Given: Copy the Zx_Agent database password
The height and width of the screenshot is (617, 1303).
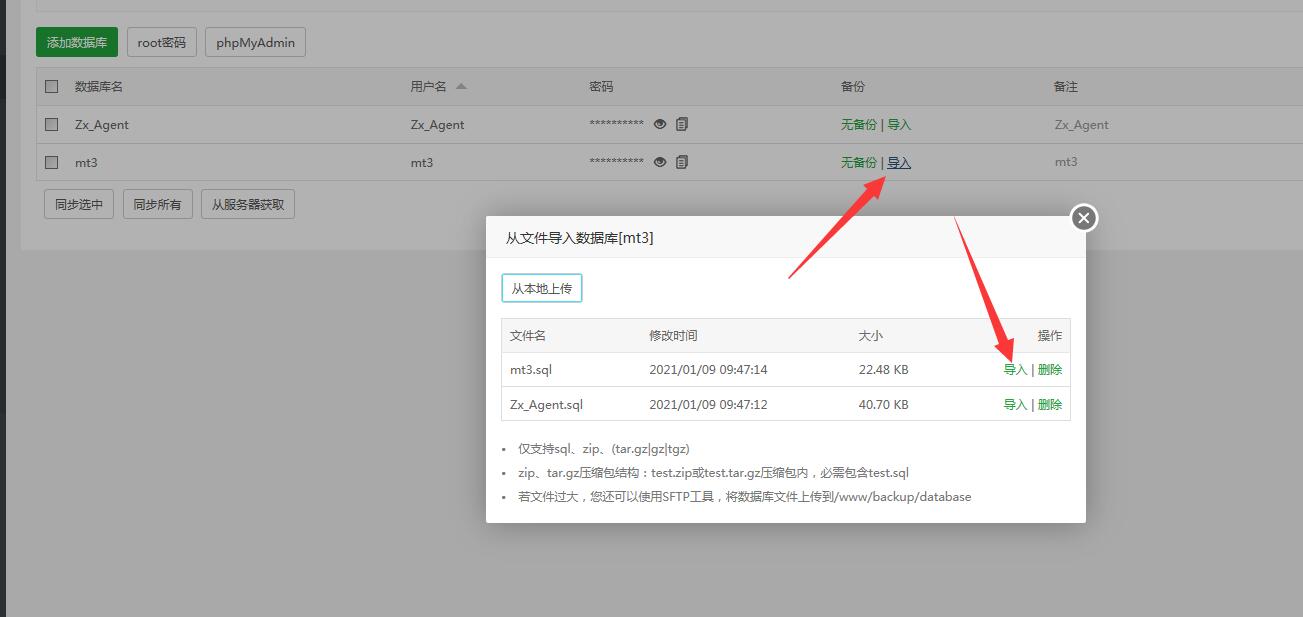Looking at the screenshot, I should click(x=682, y=124).
